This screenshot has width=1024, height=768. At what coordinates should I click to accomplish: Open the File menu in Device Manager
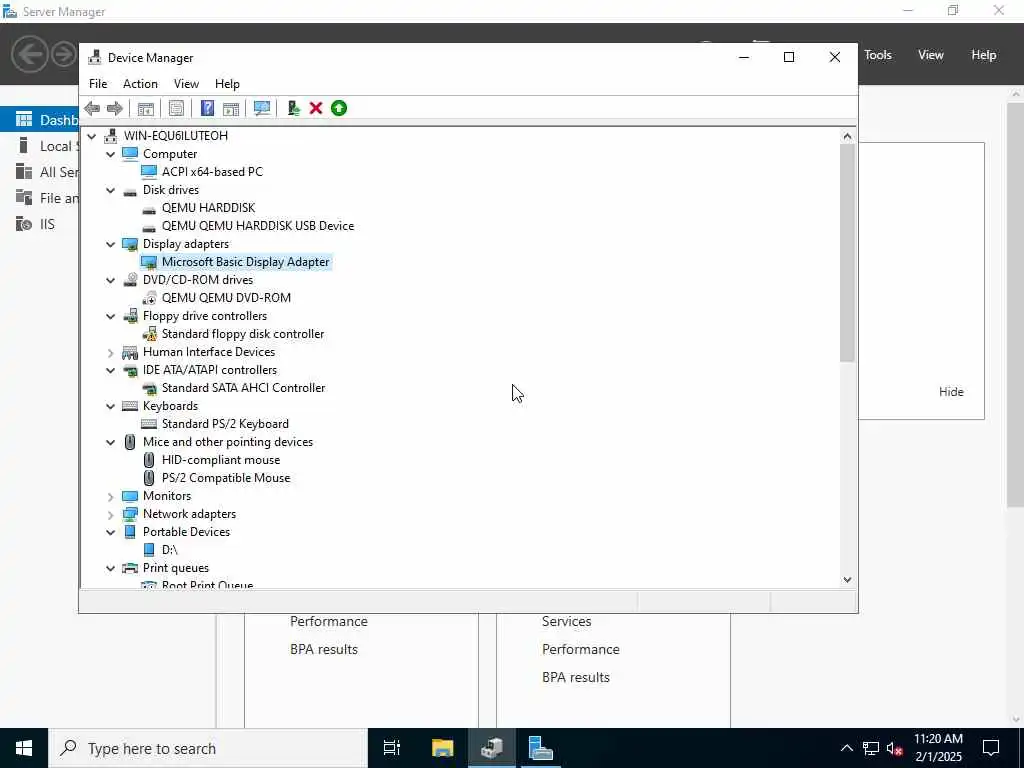(x=98, y=84)
